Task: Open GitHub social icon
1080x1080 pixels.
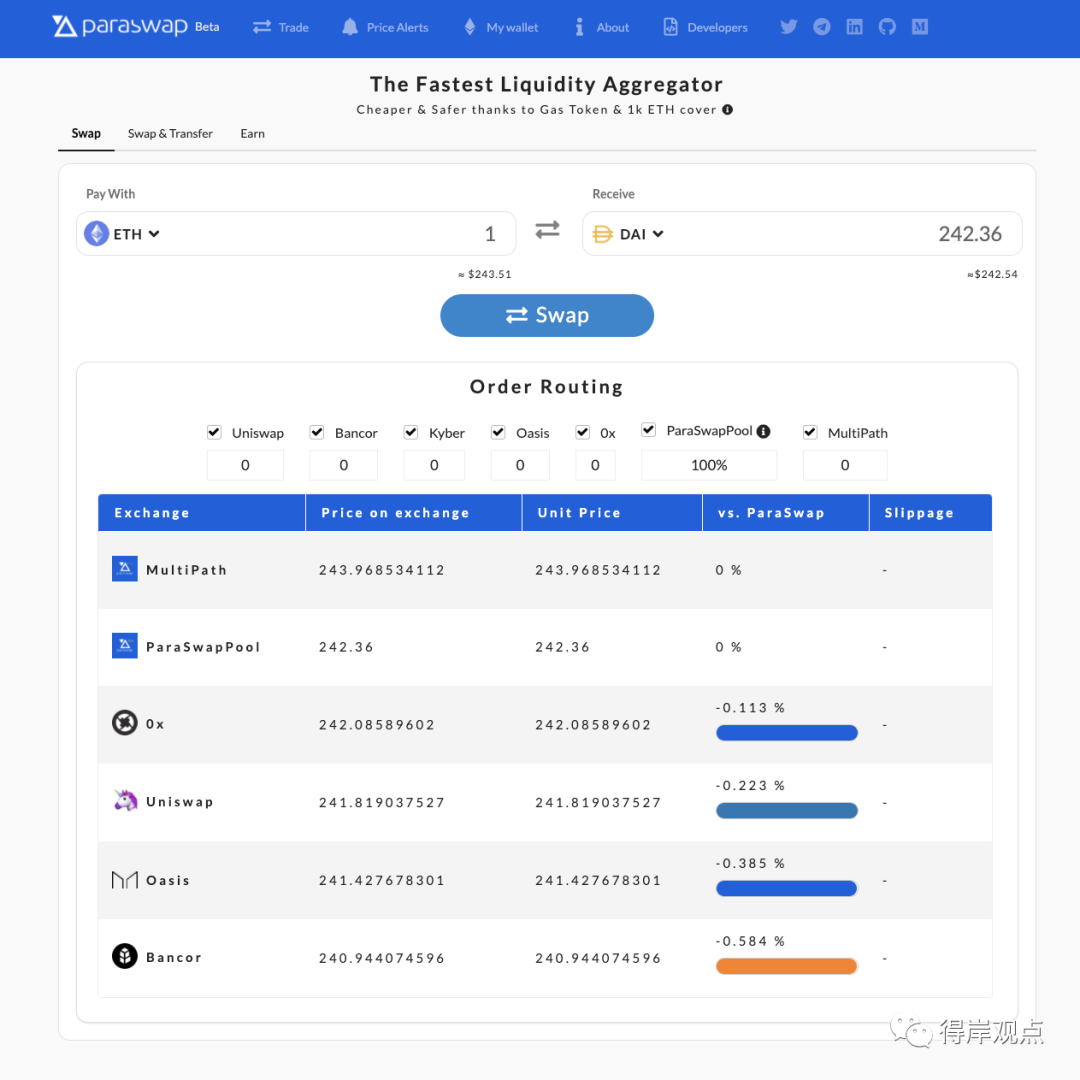Action: (887, 27)
